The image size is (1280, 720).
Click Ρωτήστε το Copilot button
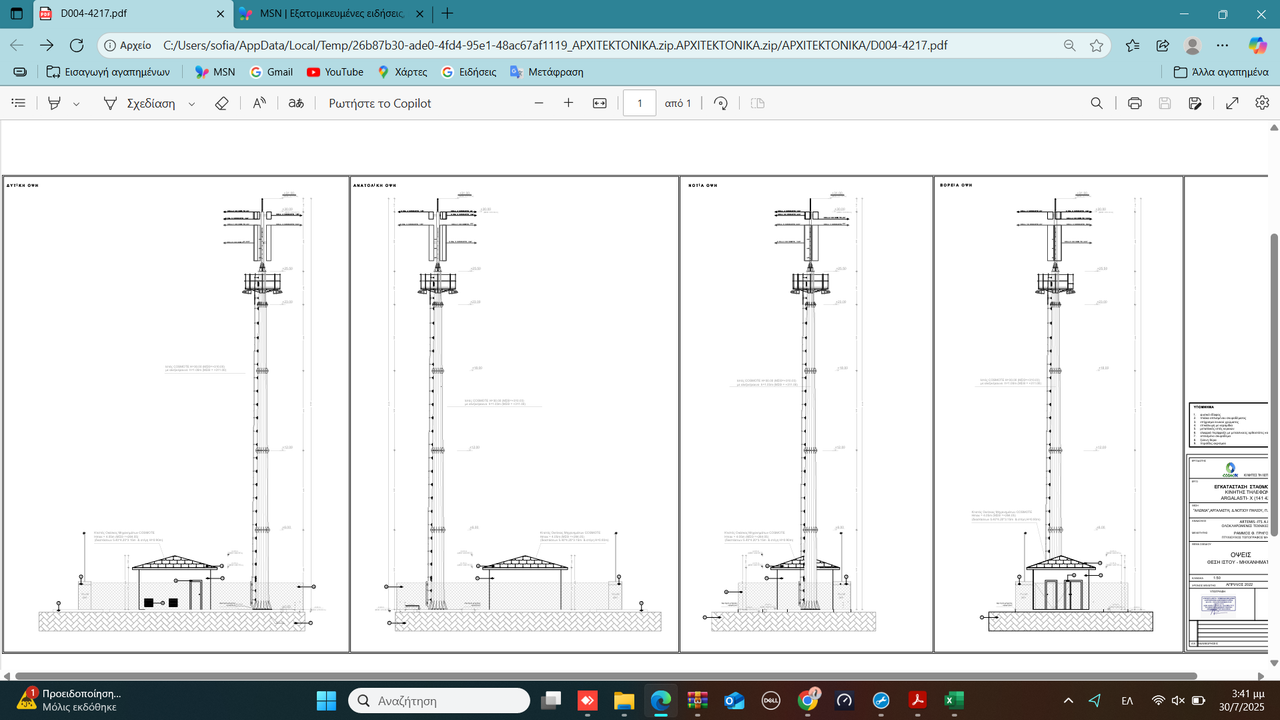click(380, 103)
